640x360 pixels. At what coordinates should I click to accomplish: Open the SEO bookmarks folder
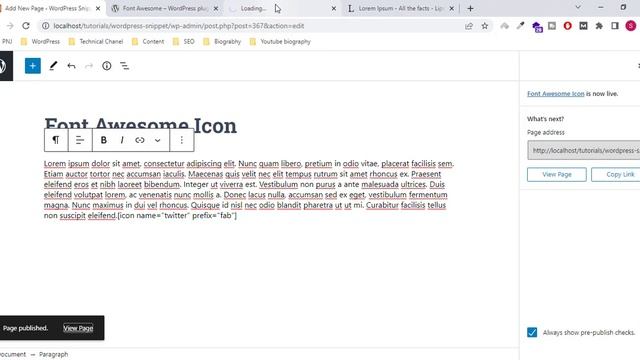pyautogui.click(x=183, y=42)
